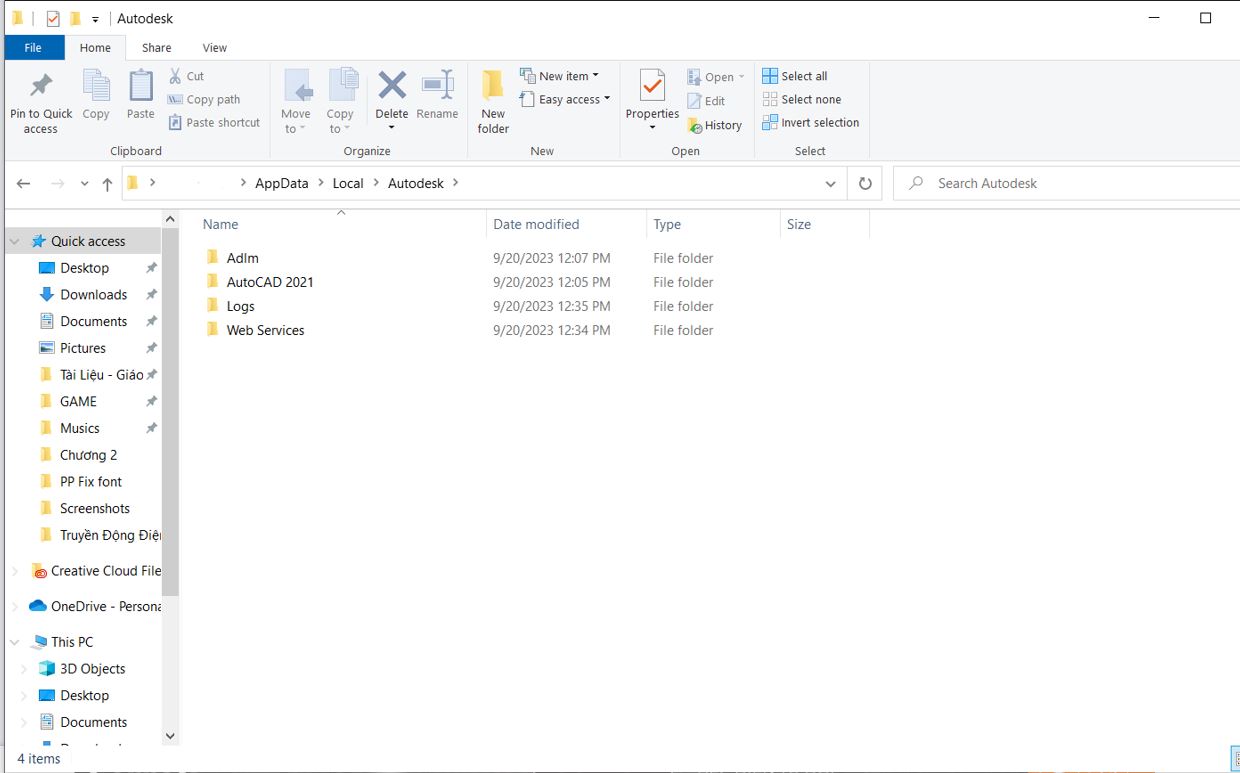The height and width of the screenshot is (773, 1240).
Task: Open the File menu tab
Action: point(33,47)
